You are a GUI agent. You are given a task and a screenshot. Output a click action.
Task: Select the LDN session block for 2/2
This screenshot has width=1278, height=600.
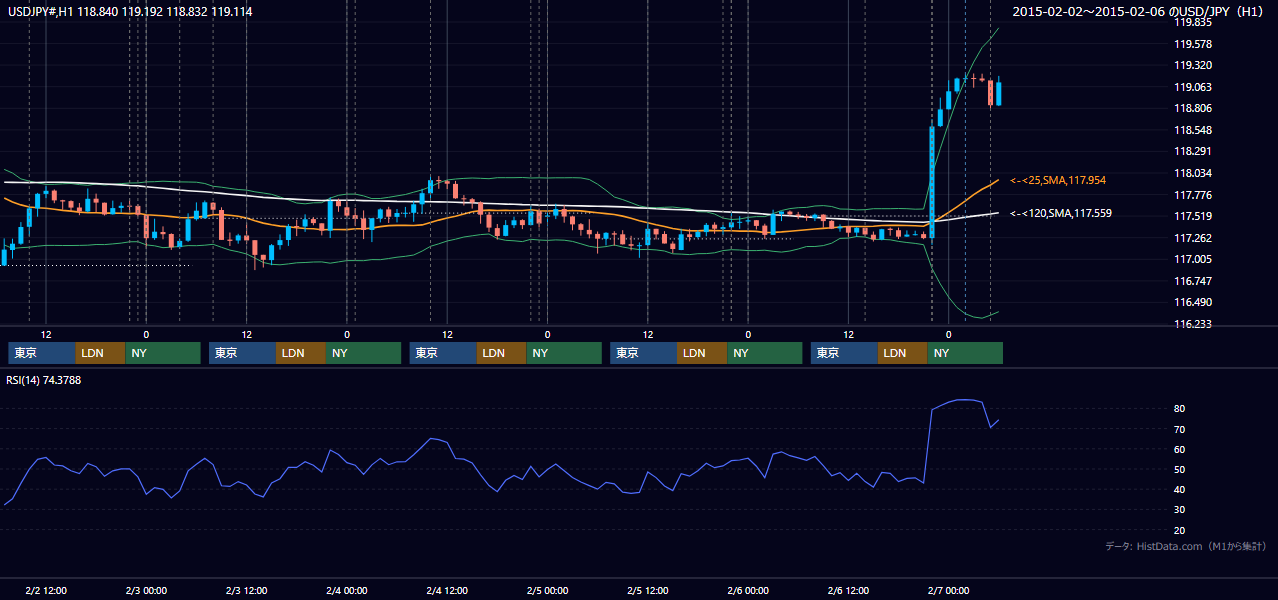pyautogui.click(x=100, y=353)
